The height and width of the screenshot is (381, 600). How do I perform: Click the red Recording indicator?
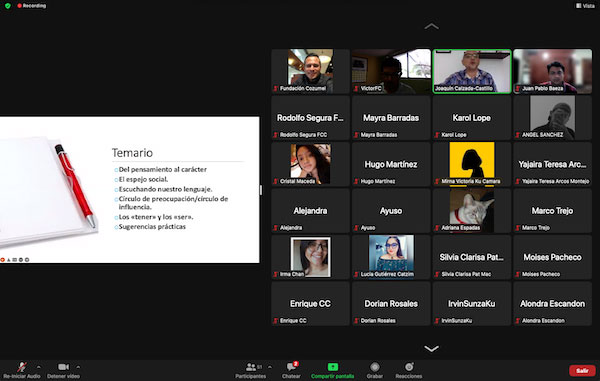pos(31,6)
